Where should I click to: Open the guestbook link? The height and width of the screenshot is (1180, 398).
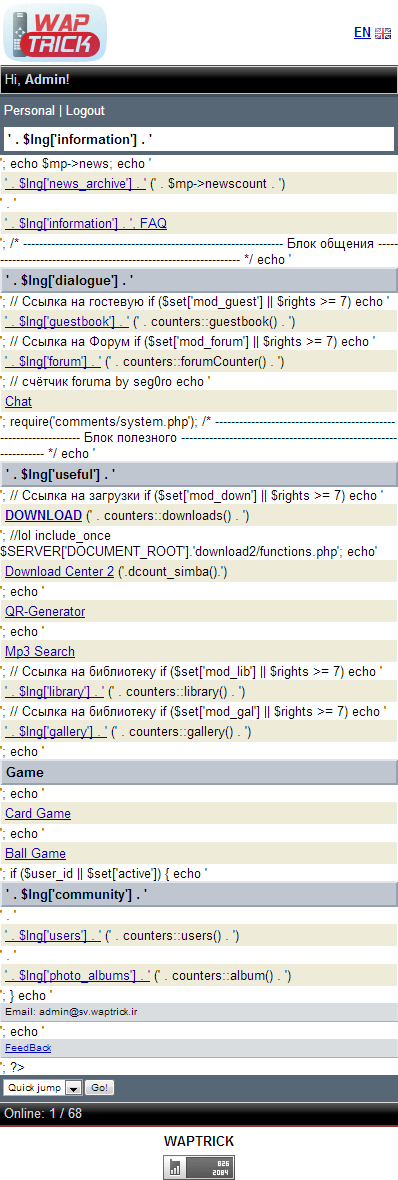tap(67, 321)
